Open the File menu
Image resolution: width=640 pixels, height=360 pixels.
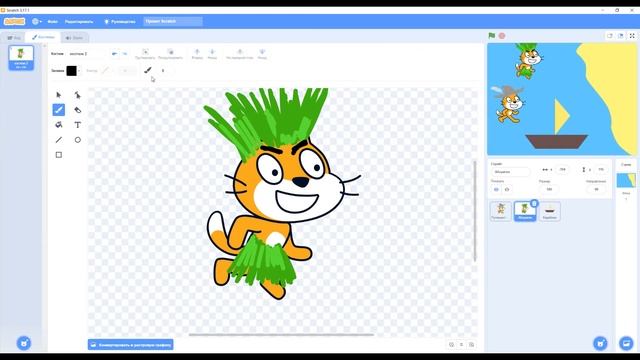53,21
